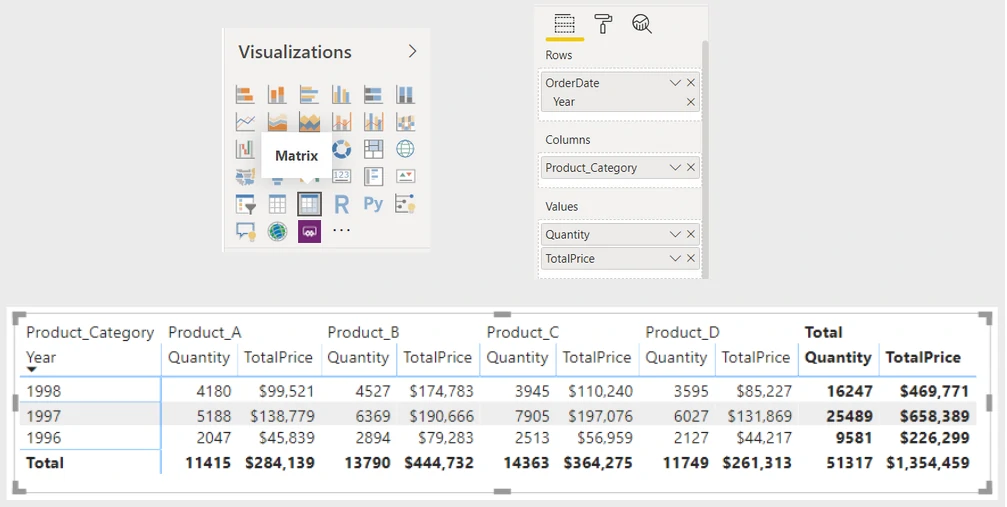Select the Area chart visual
Viewport: 1007px width, 507px height.
[277, 121]
